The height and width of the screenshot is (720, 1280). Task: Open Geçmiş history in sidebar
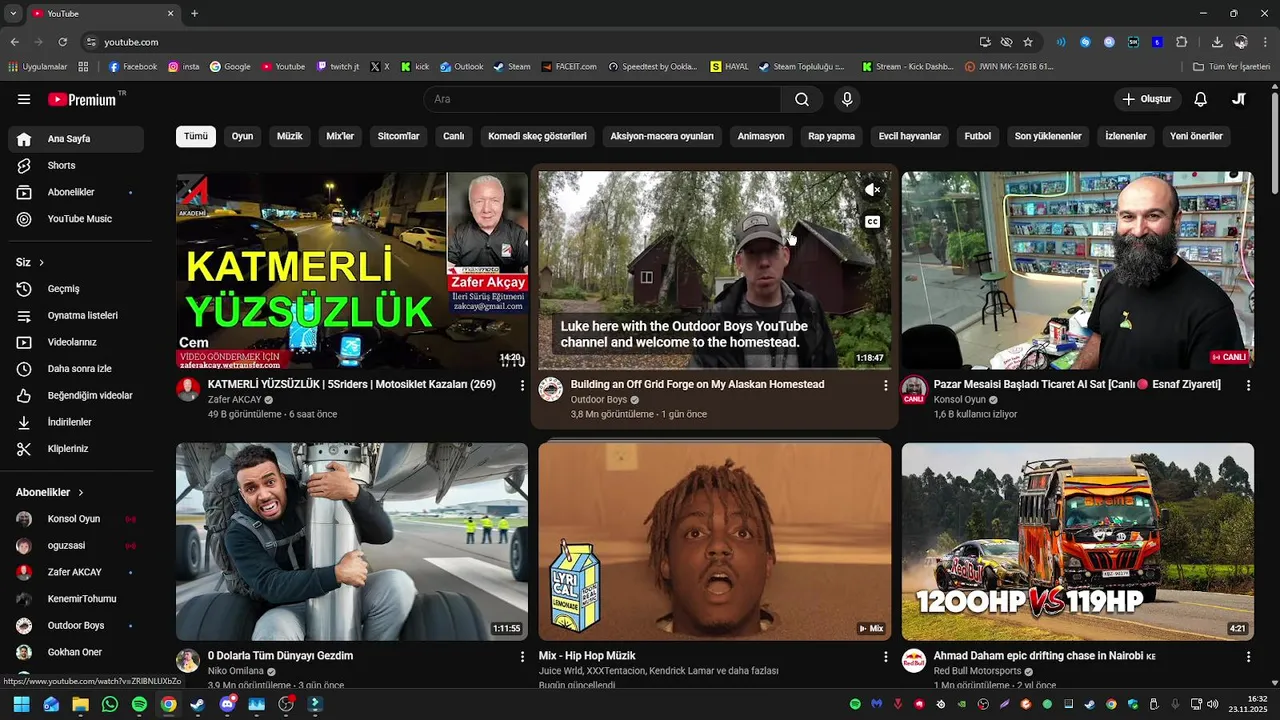point(76,289)
